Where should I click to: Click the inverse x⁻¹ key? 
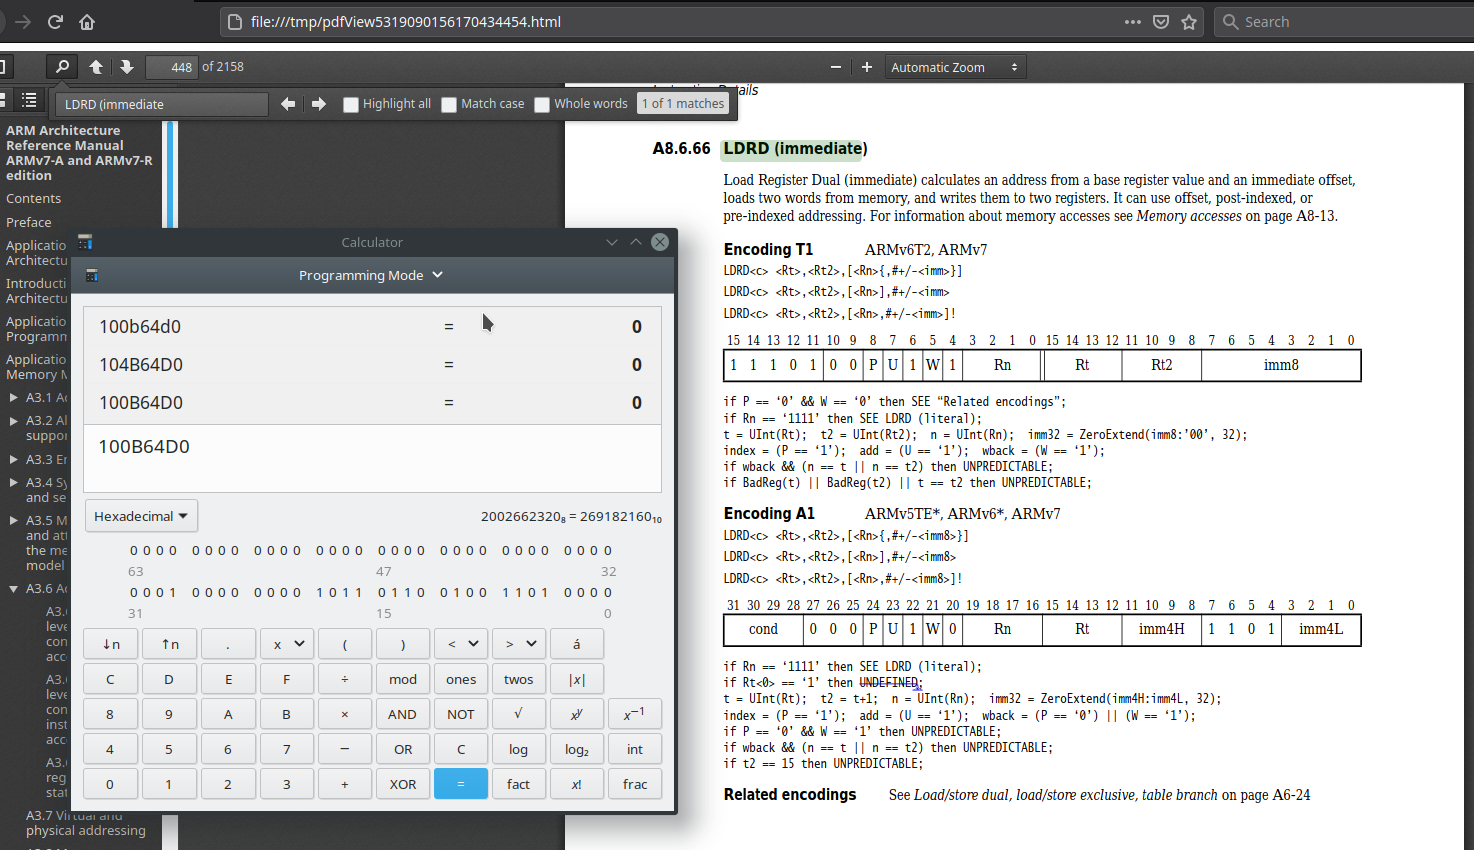(x=635, y=714)
